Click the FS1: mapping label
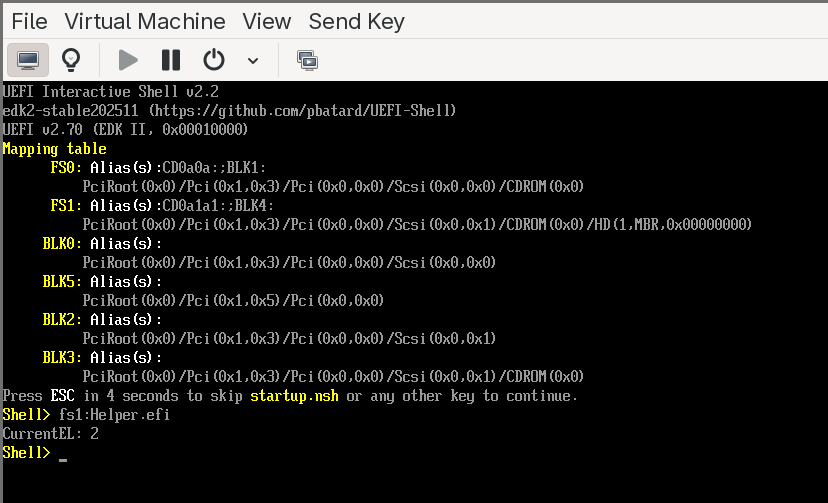This screenshot has height=503, width=828. (66, 205)
